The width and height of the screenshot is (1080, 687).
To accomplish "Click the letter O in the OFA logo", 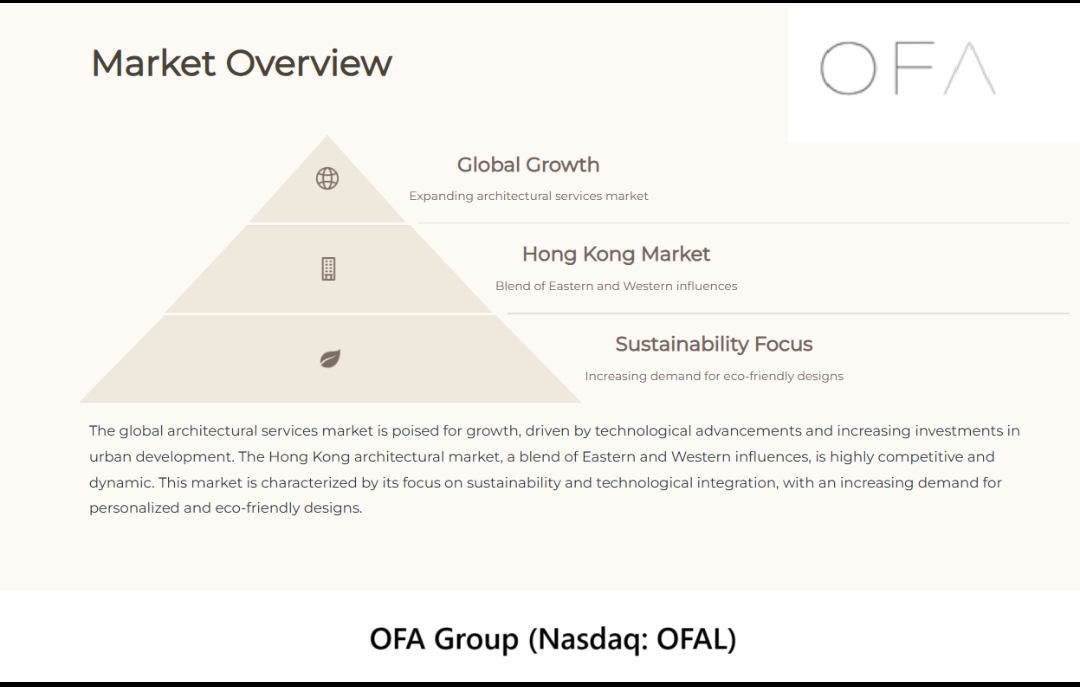I will 847,70.
